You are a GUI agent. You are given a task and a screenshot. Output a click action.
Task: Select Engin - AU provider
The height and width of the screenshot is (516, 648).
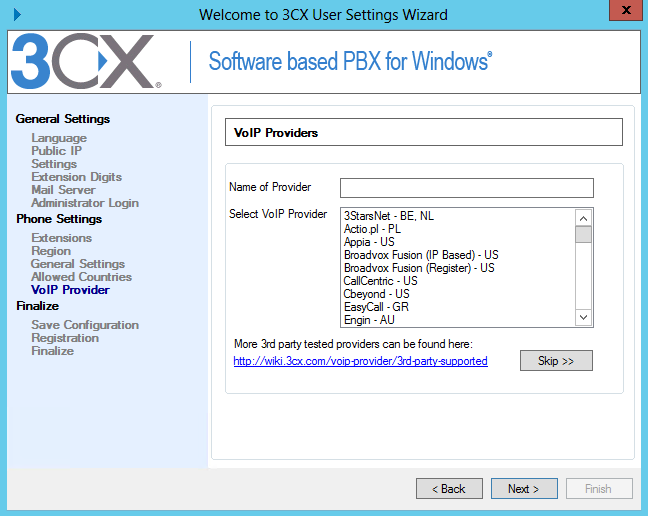(x=369, y=320)
